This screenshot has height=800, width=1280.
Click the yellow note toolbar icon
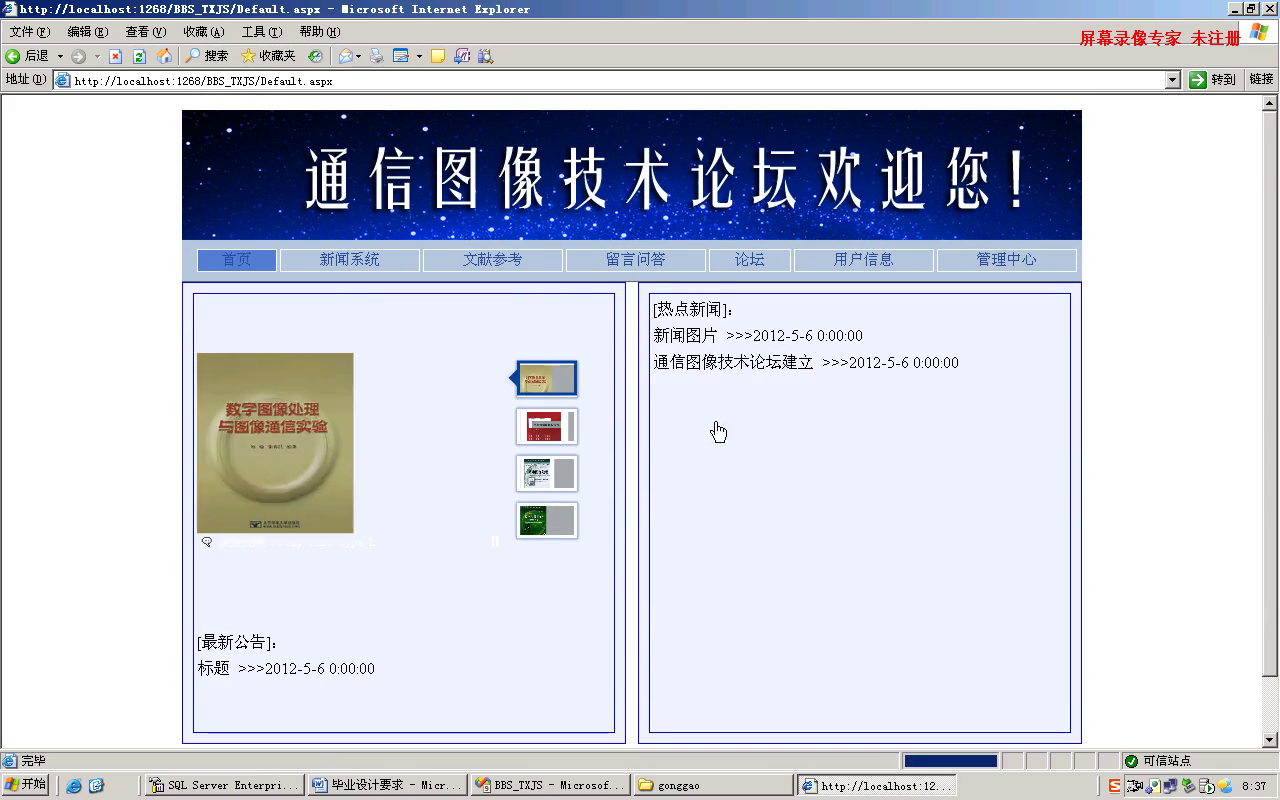pyautogui.click(x=437, y=56)
